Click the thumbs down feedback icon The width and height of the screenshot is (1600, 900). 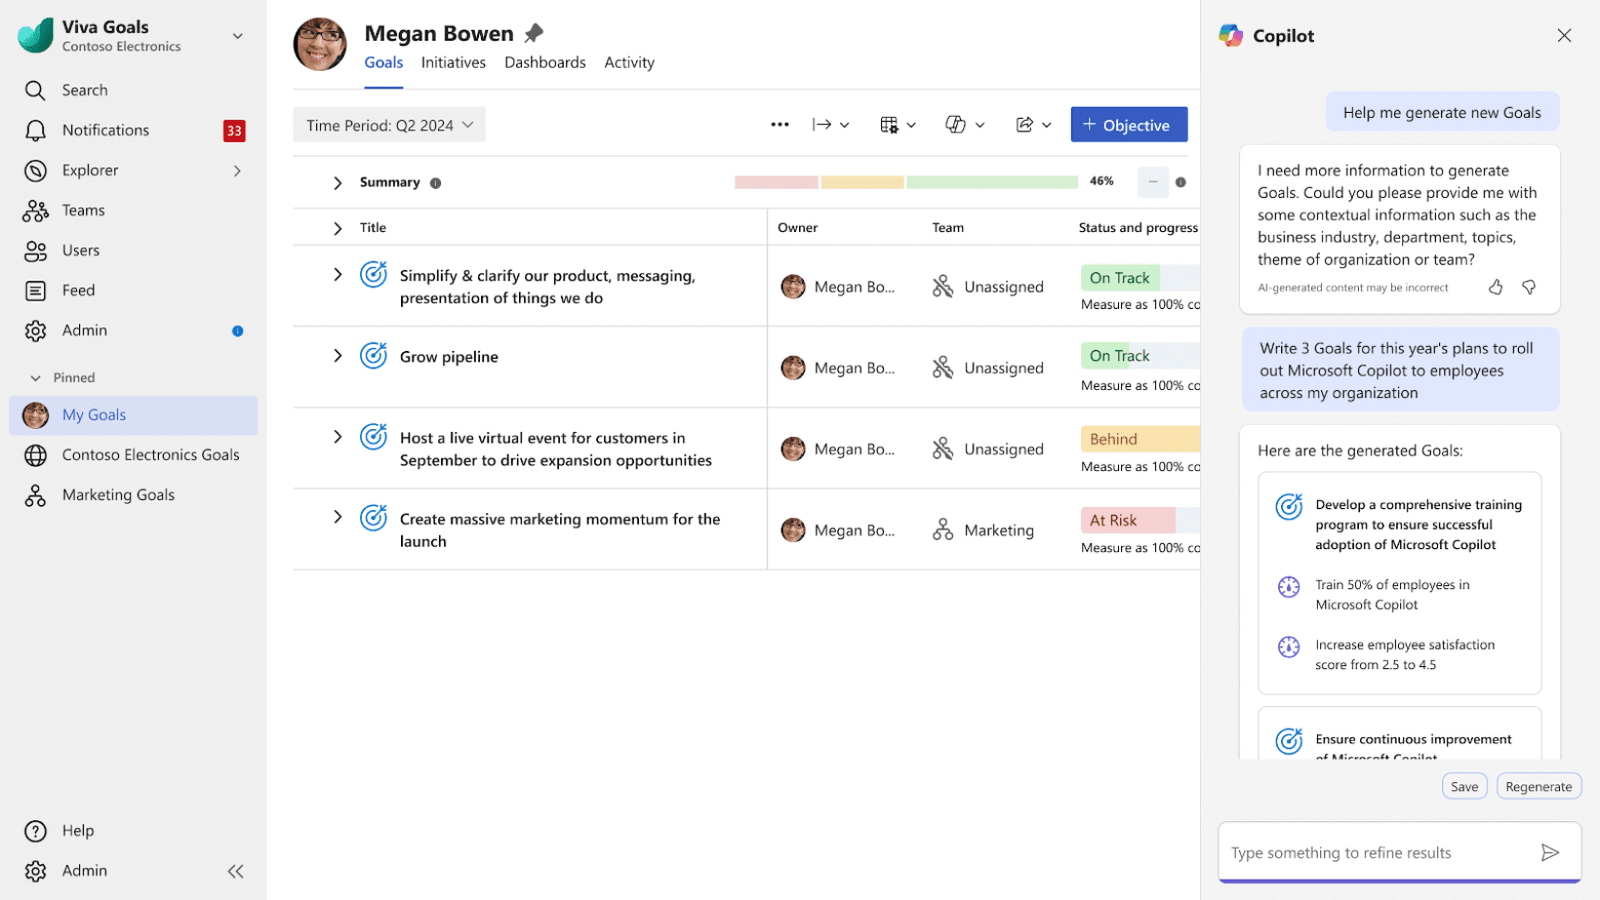1529,287
